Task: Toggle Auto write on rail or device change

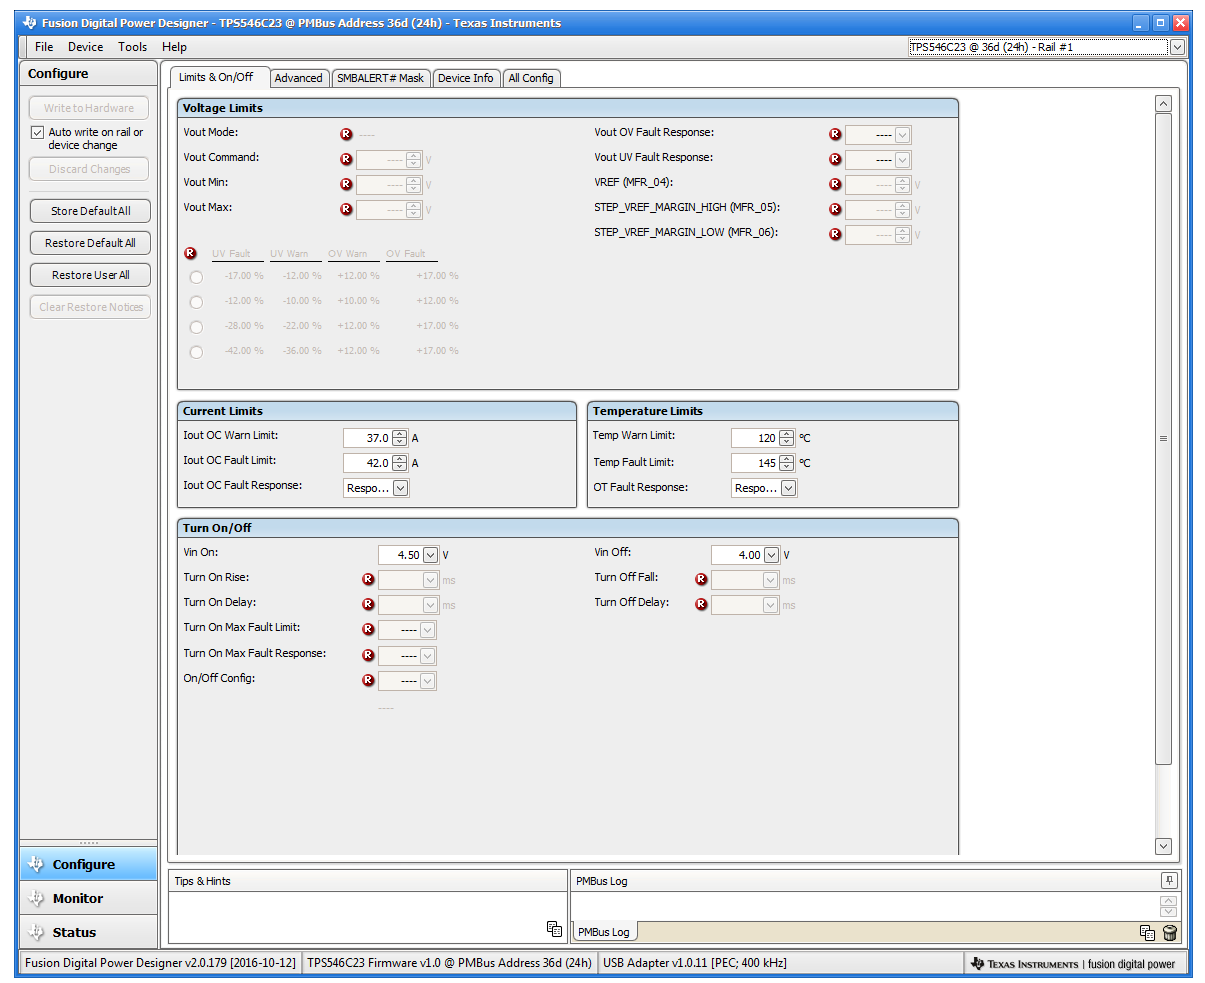Action: point(37,132)
